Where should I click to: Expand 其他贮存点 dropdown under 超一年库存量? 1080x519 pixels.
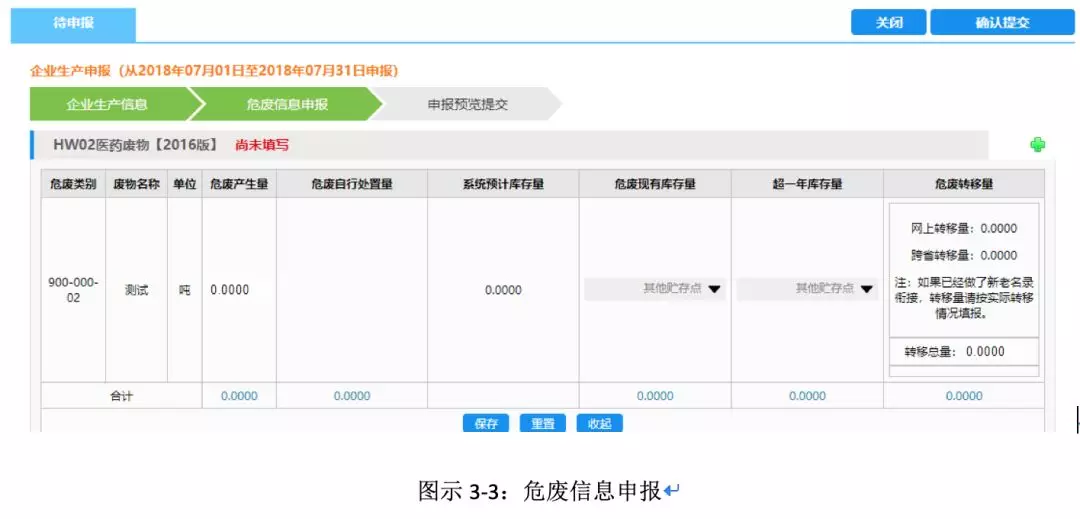click(x=807, y=289)
